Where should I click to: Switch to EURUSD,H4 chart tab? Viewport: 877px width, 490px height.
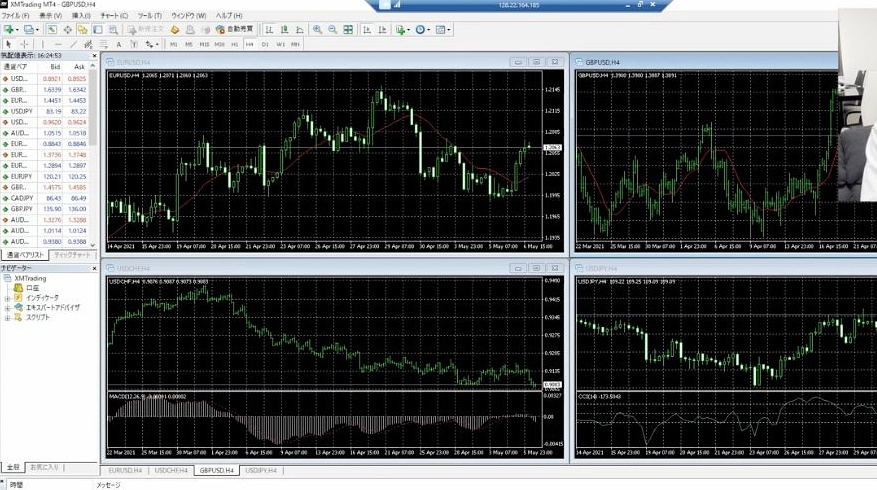(125, 470)
